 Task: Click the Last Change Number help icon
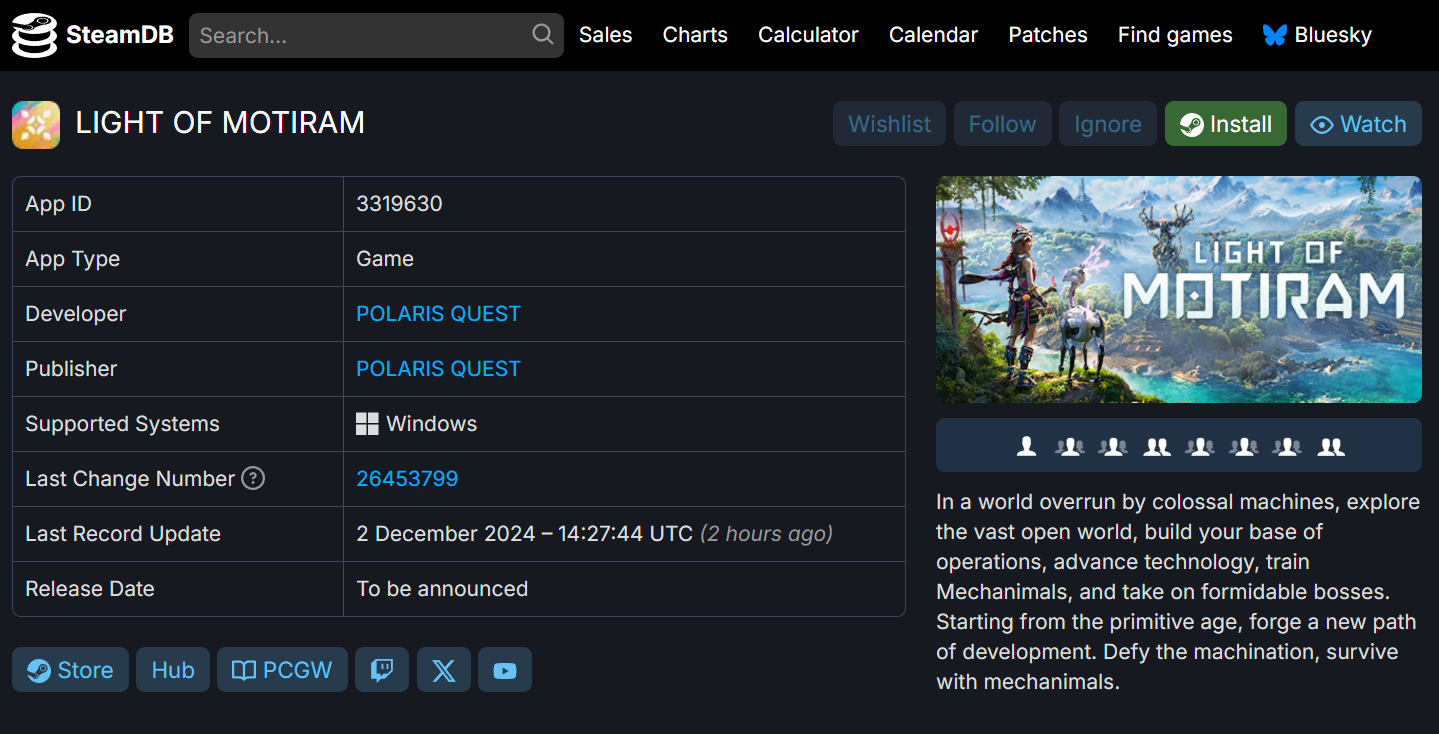pyautogui.click(x=253, y=479)
